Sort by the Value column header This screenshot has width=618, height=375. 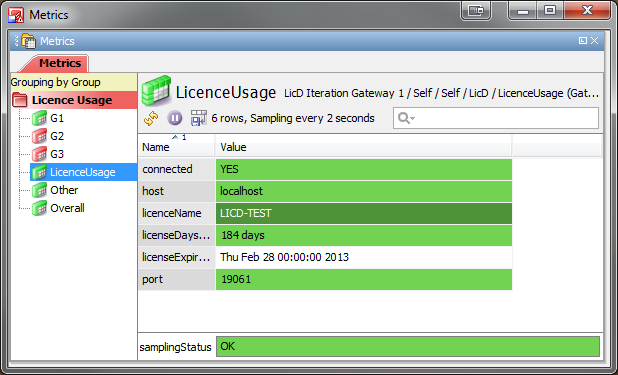pos(363,147)
